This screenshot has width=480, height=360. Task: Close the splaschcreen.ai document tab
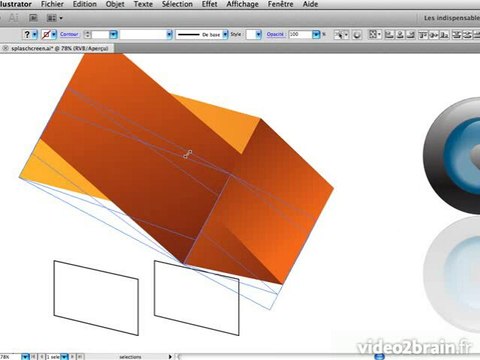coord(5,48)
